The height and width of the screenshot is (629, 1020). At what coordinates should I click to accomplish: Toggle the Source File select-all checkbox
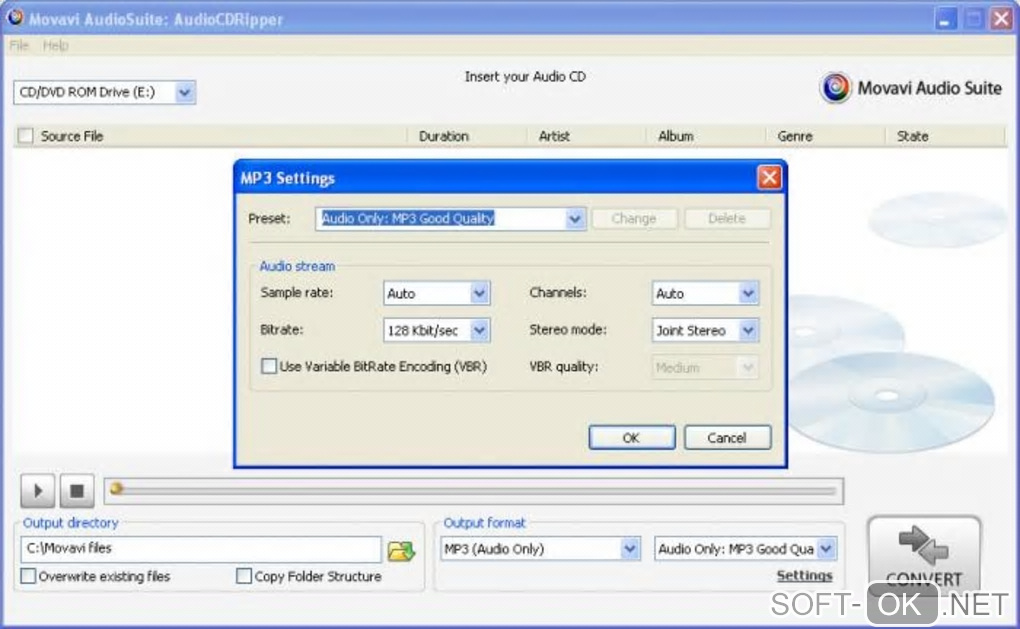click(25, 136)
